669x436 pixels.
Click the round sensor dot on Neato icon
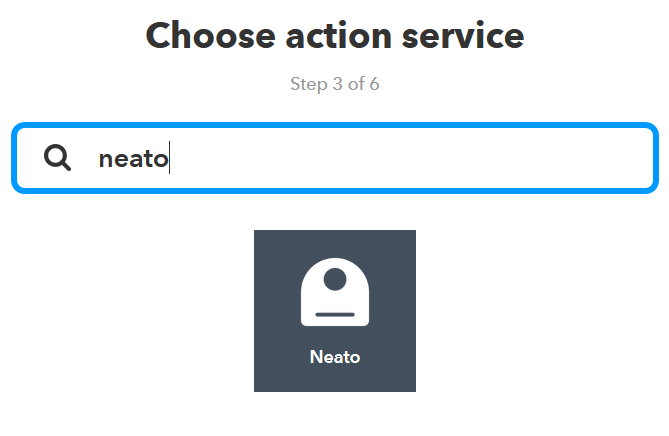[335, 279]
